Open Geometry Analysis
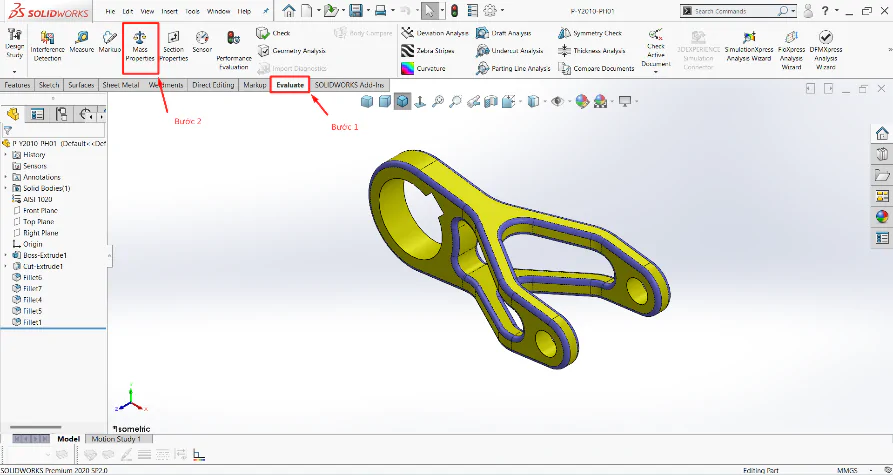893x475 pixels. click(x=292, y=51)
